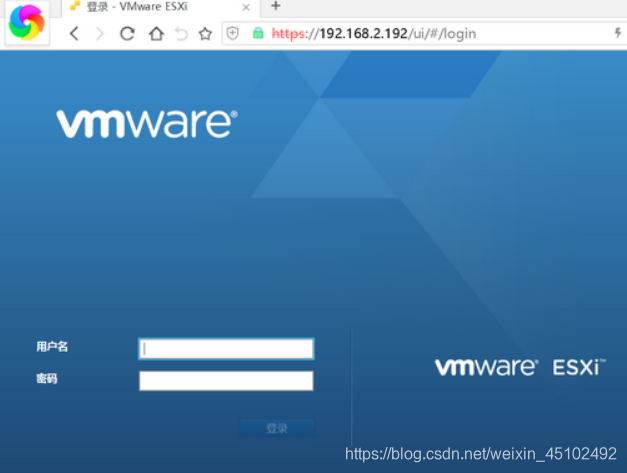
Task: Click the vmware ESXi logo at bottom right
Action: [x=520, y=367]
